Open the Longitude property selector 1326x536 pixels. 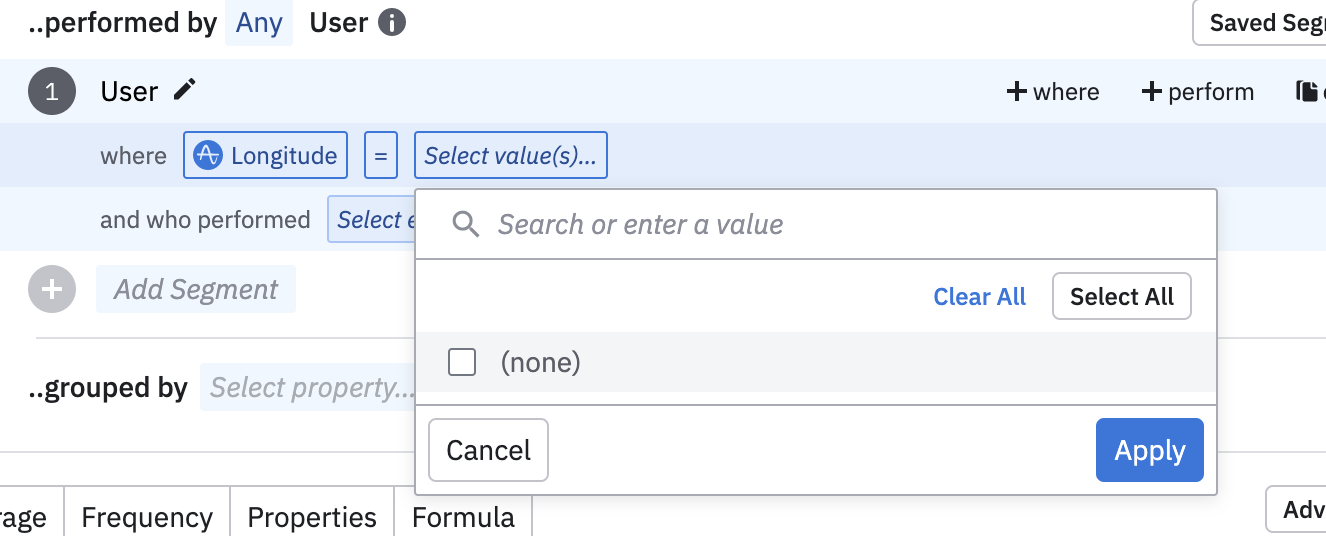(266, 155)
